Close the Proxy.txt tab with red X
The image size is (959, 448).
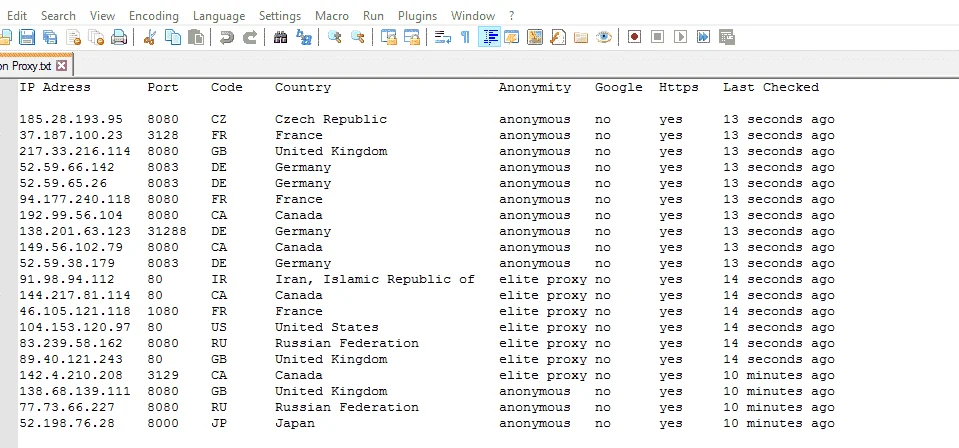tap(61, 65)
